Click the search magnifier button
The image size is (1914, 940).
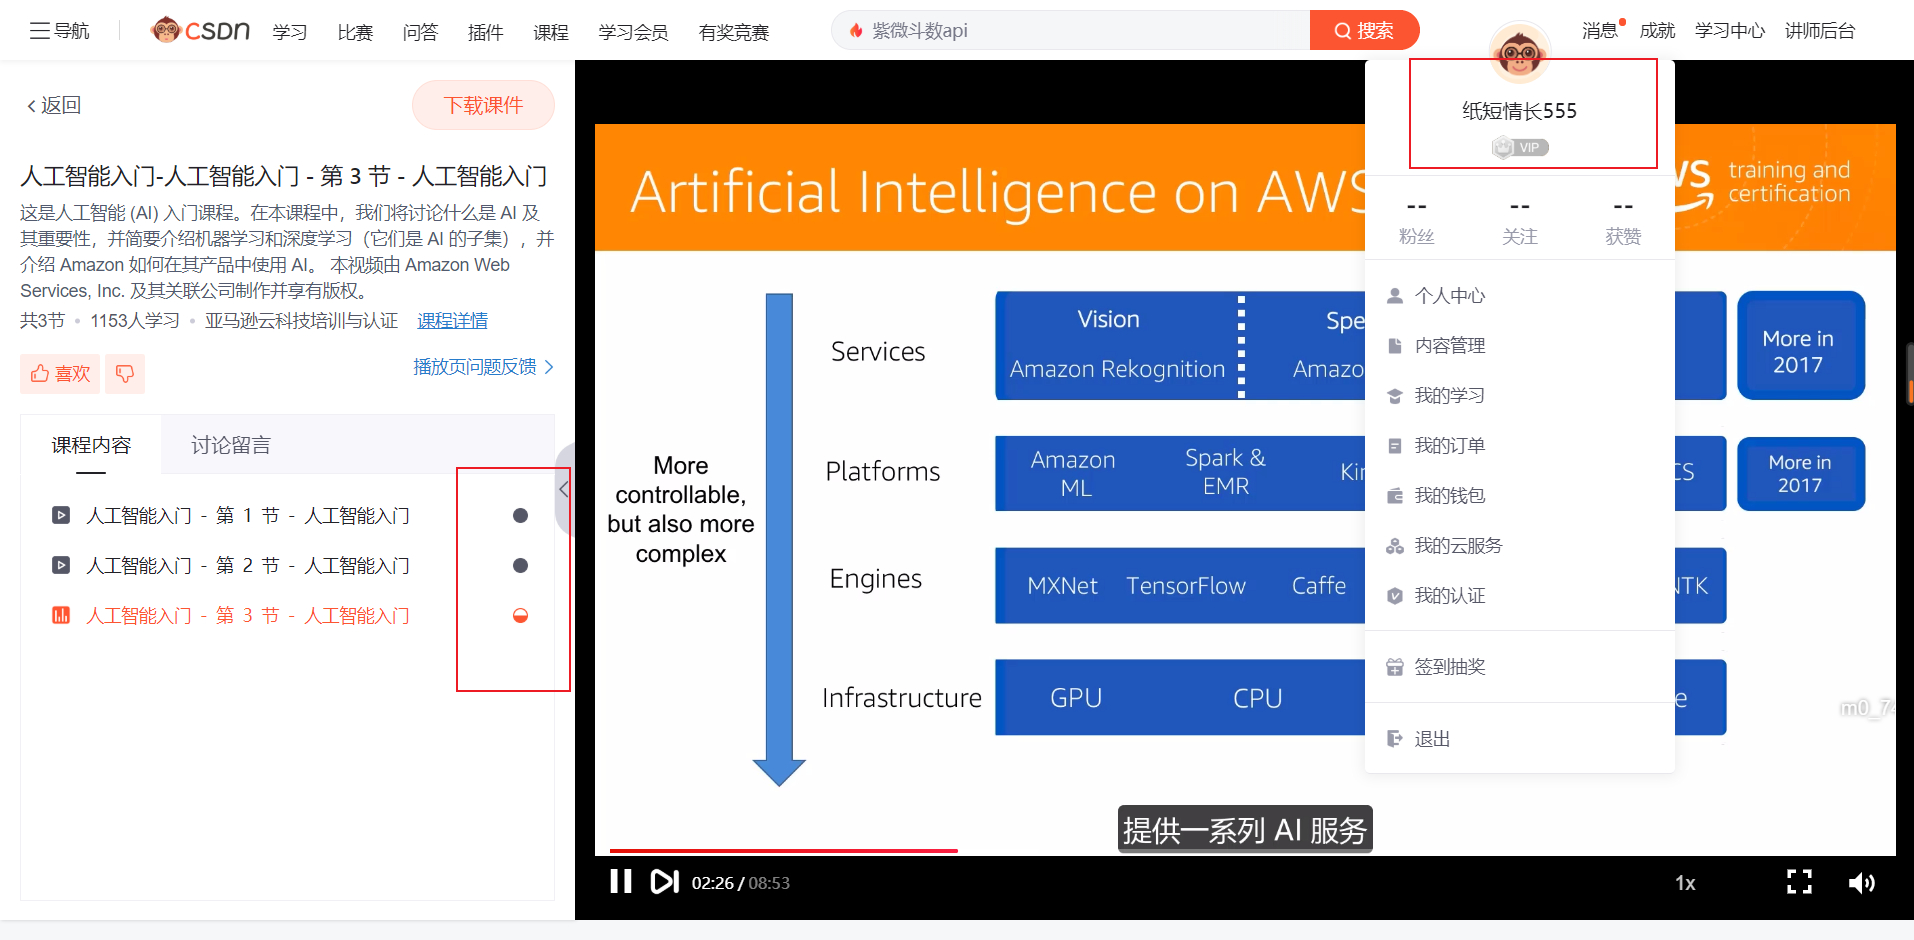pyautogui.click(x=1364, y=31)
